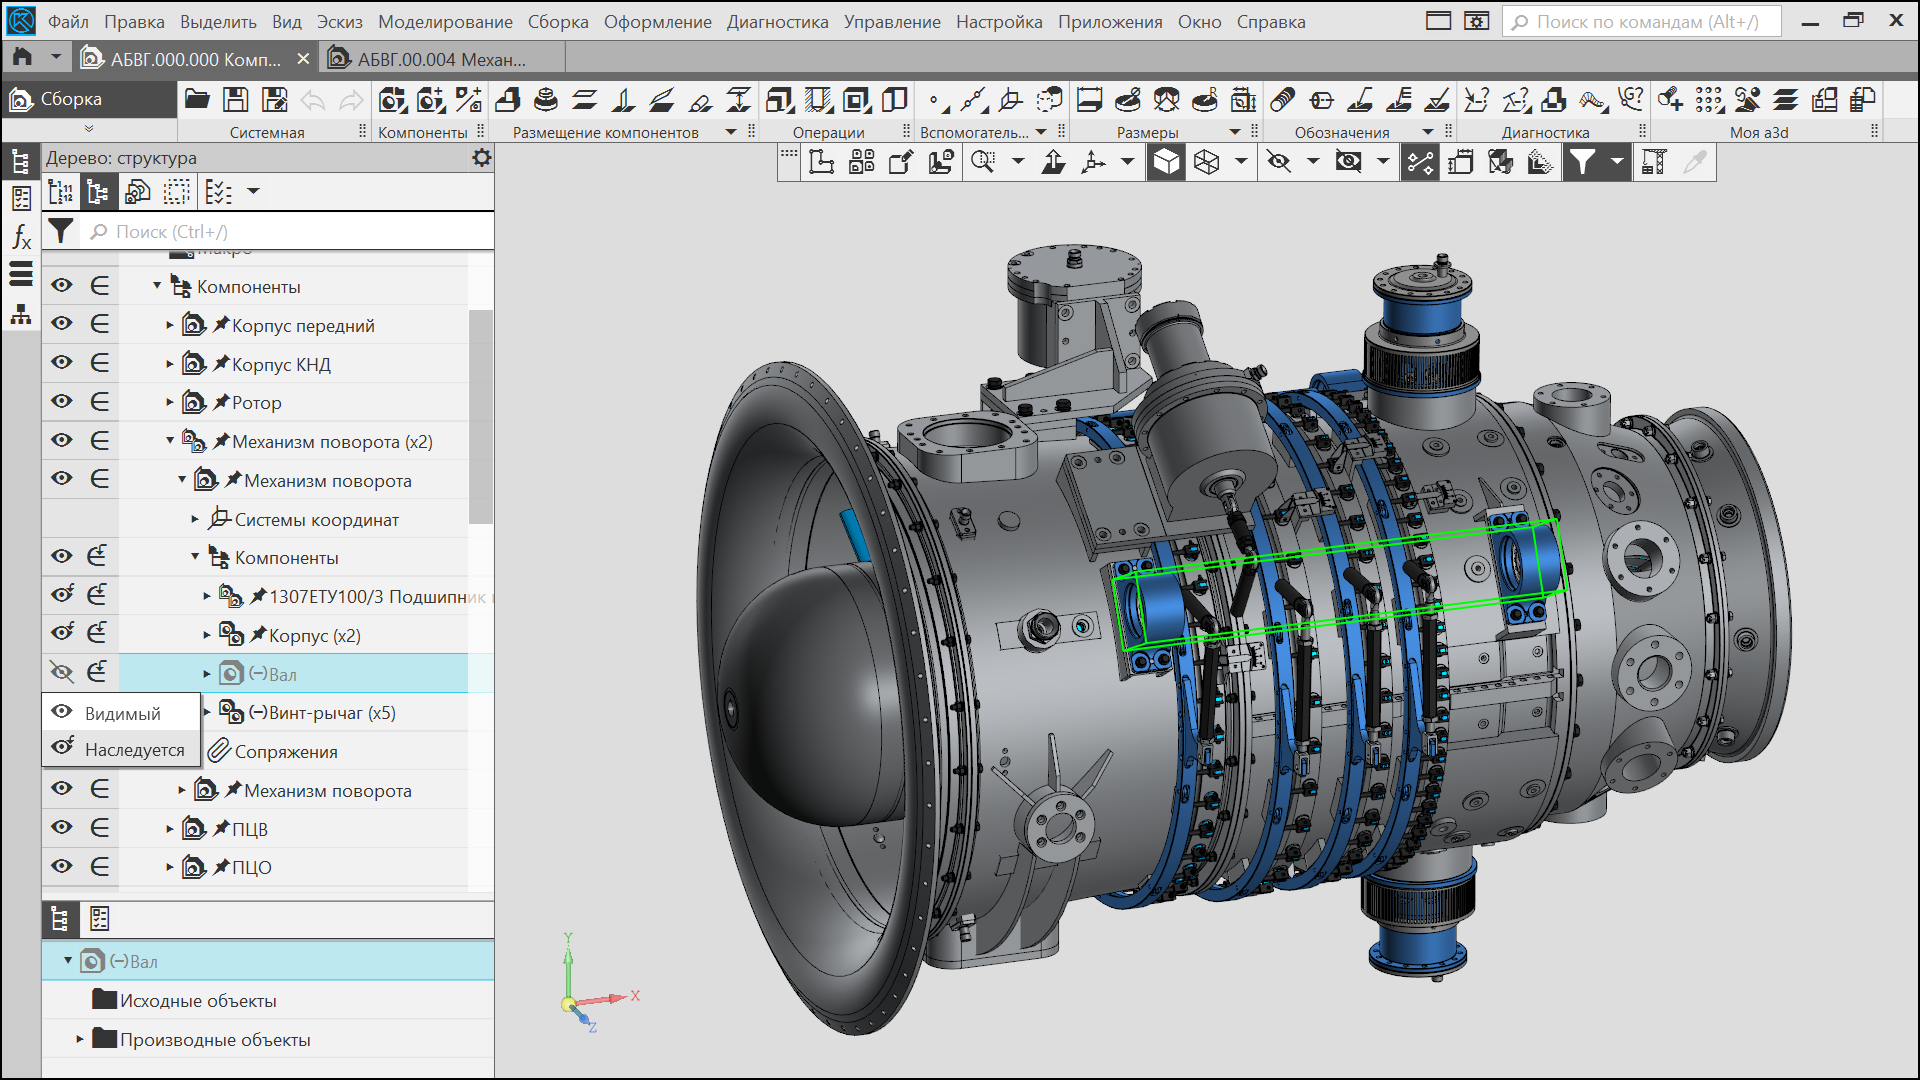Open tree panel settings gear
This screenshot has width=1920, height=1080.
click(x=482, y=157)
